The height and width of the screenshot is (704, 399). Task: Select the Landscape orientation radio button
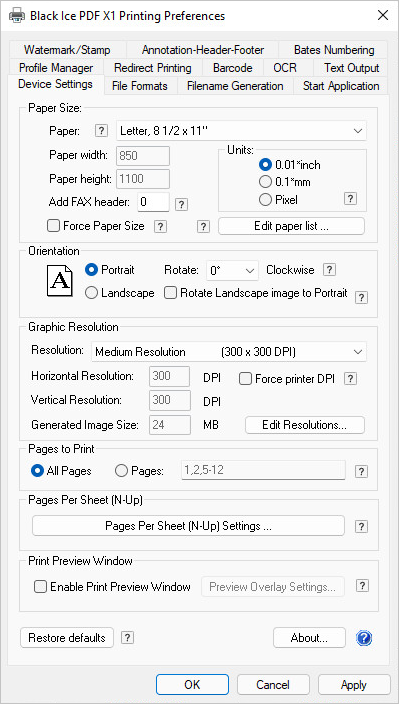pos(91,293)
